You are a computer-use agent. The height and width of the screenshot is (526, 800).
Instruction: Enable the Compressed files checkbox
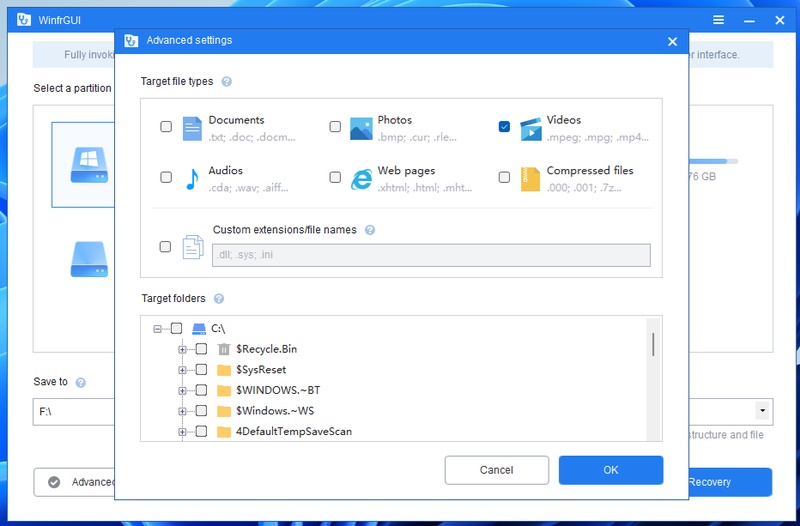(504, 177)
